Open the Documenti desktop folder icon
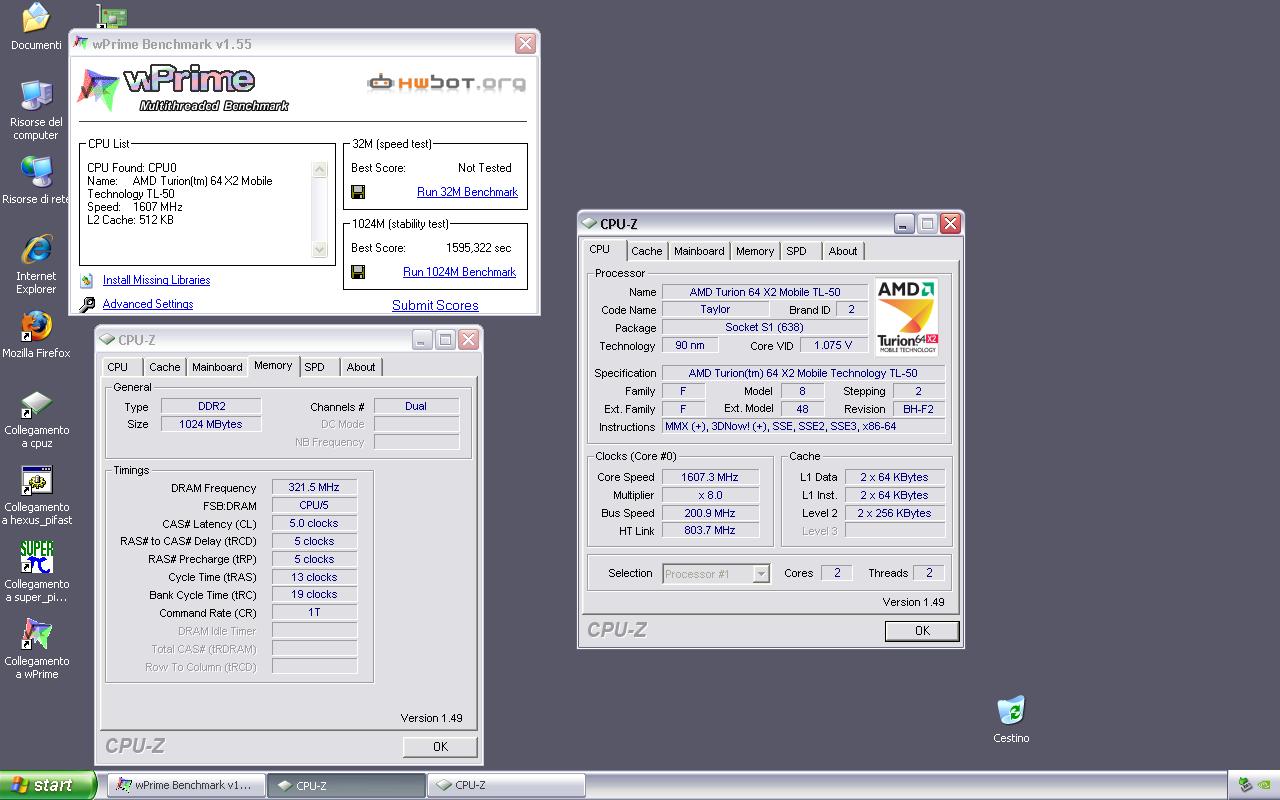This screenshot has width=1280, height=800. pos(36,18)
